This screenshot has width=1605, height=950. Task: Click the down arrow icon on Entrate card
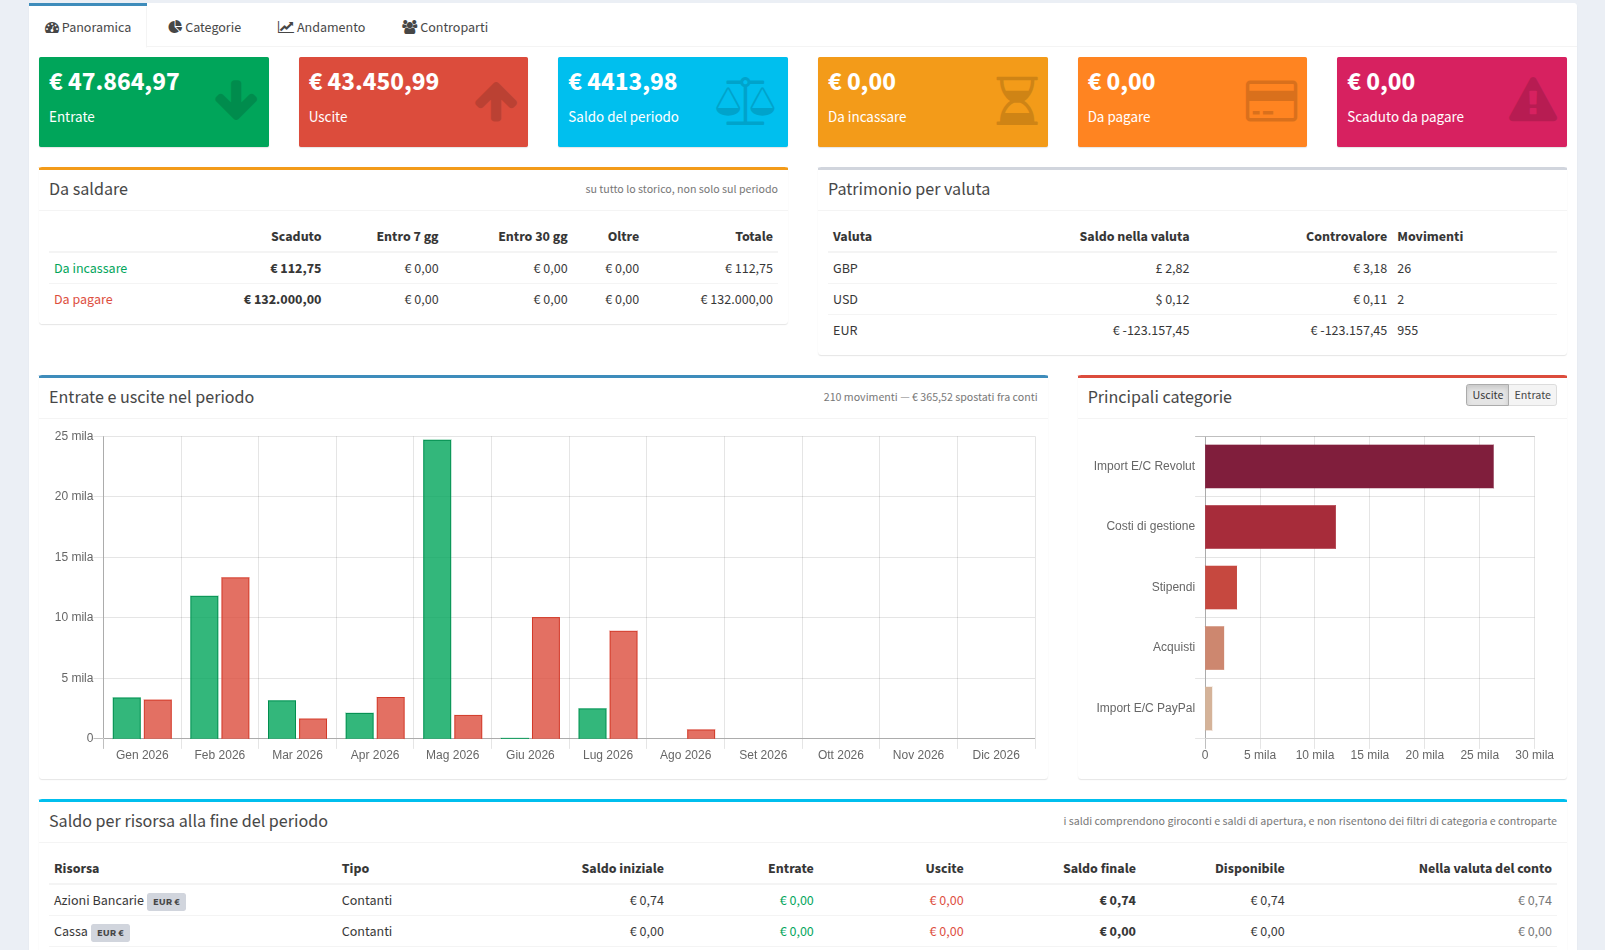pos(236,100)
